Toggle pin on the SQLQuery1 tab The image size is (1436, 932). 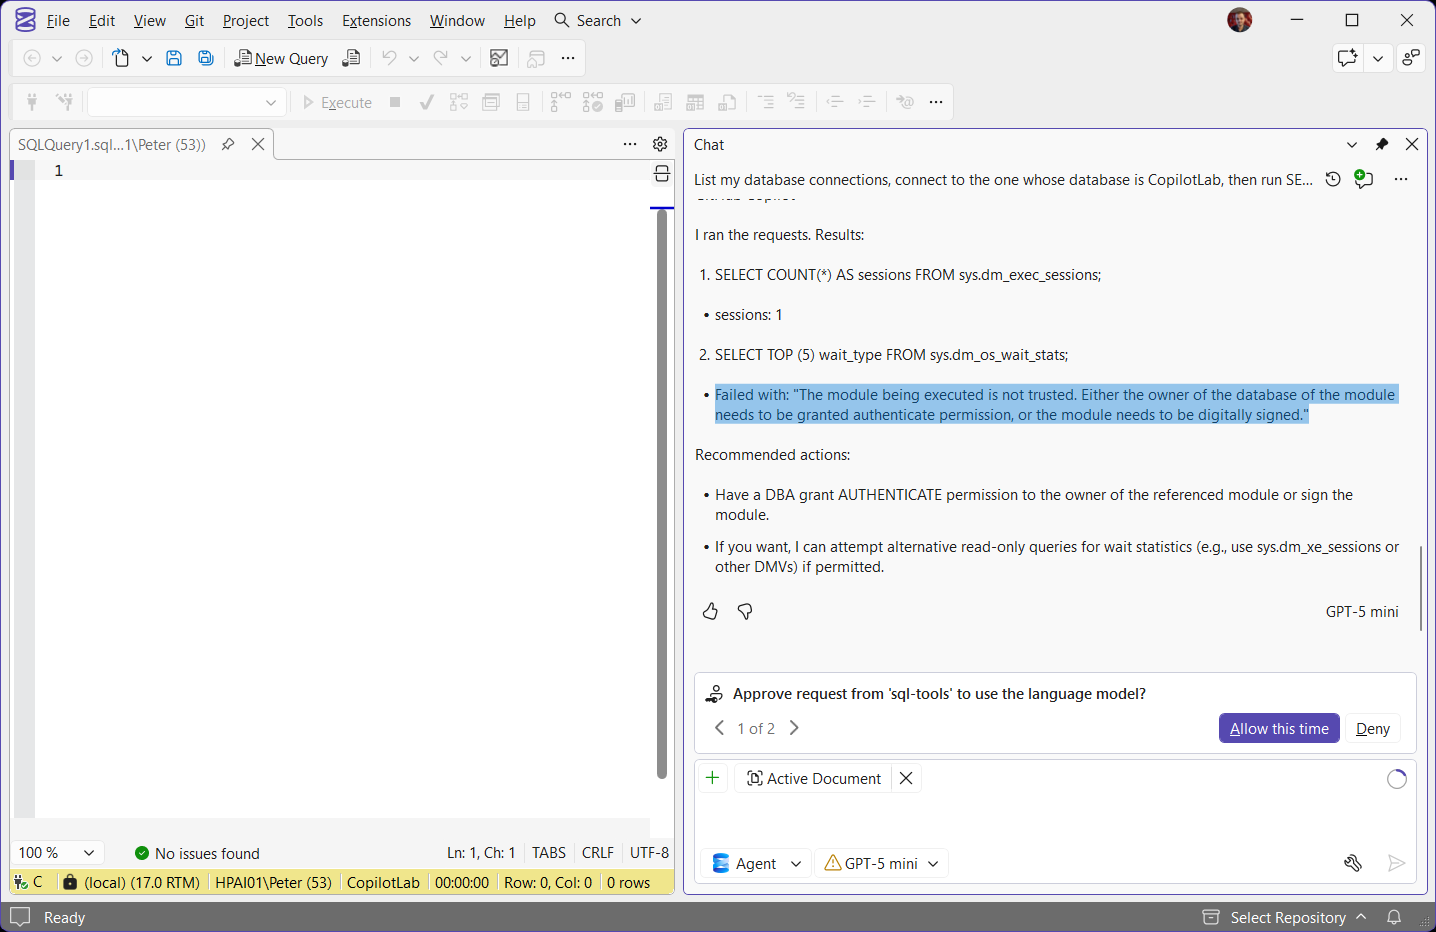(228, 144)
